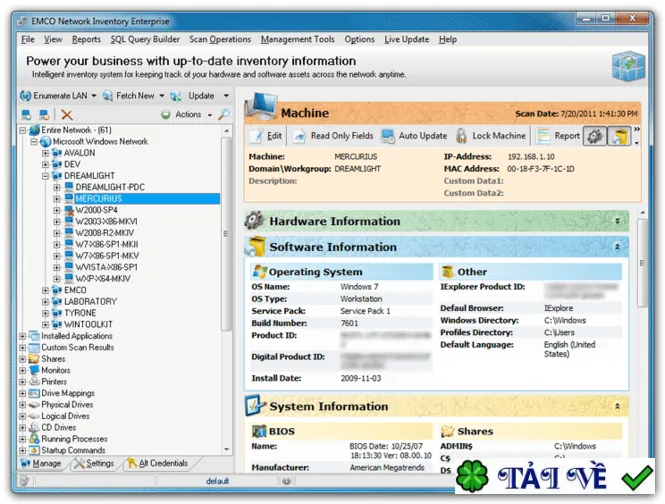Show more Machine toolbar items chevron

637,129
